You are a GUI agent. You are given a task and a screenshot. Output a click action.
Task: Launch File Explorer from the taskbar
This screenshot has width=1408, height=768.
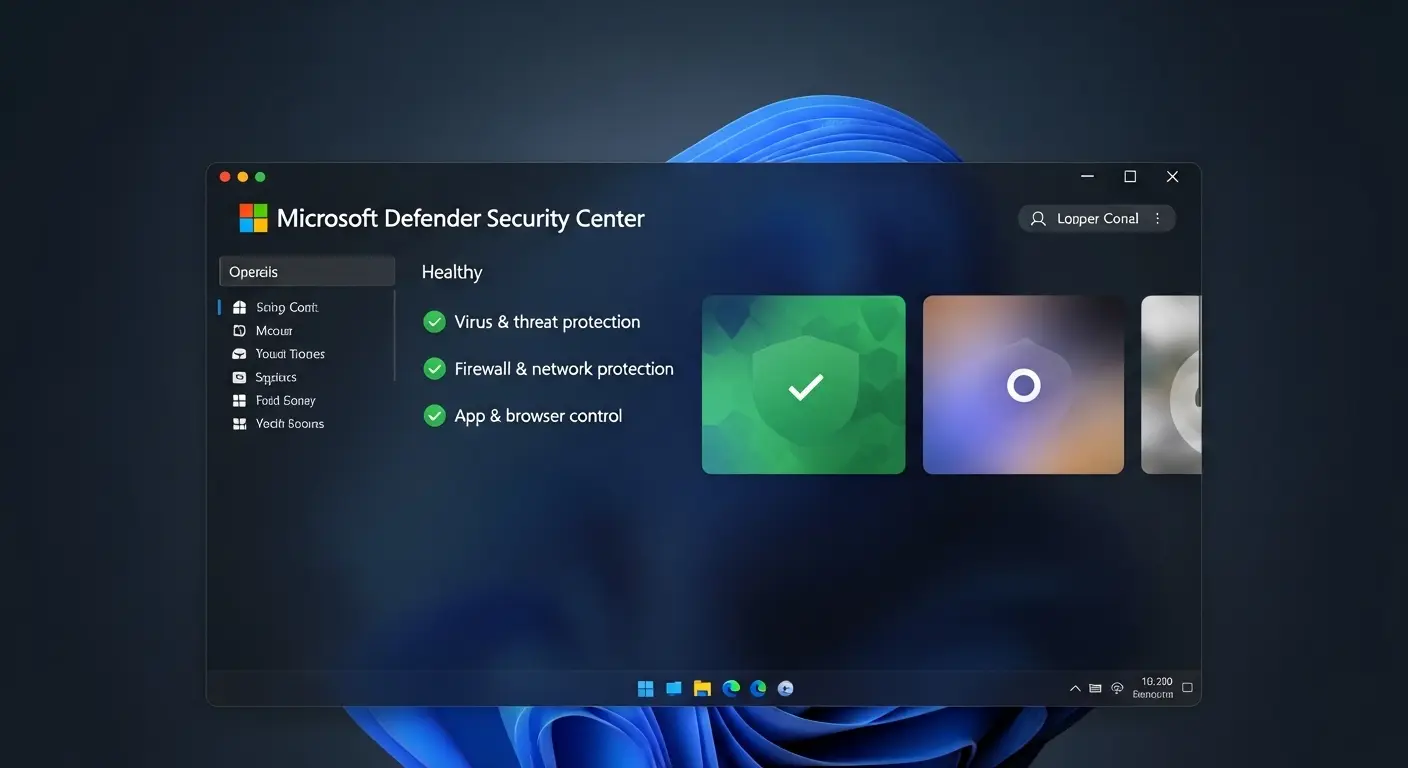(x=702, y=688)
